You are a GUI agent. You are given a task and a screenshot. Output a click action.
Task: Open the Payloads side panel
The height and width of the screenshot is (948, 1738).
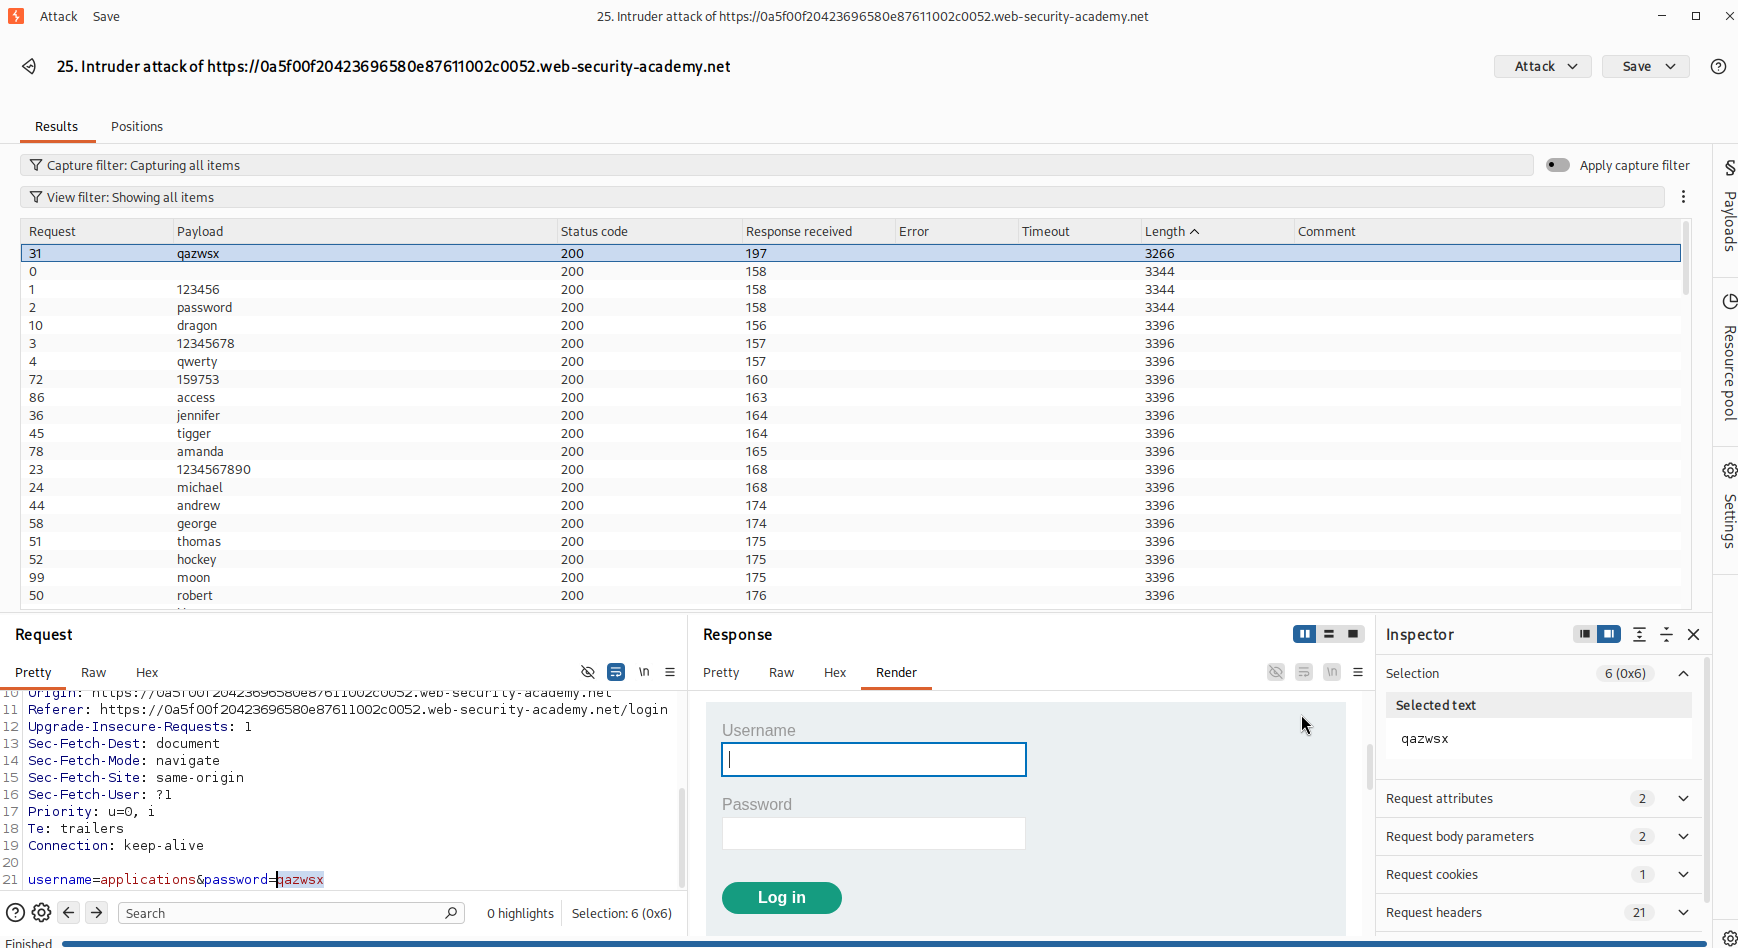[1729, 205]
